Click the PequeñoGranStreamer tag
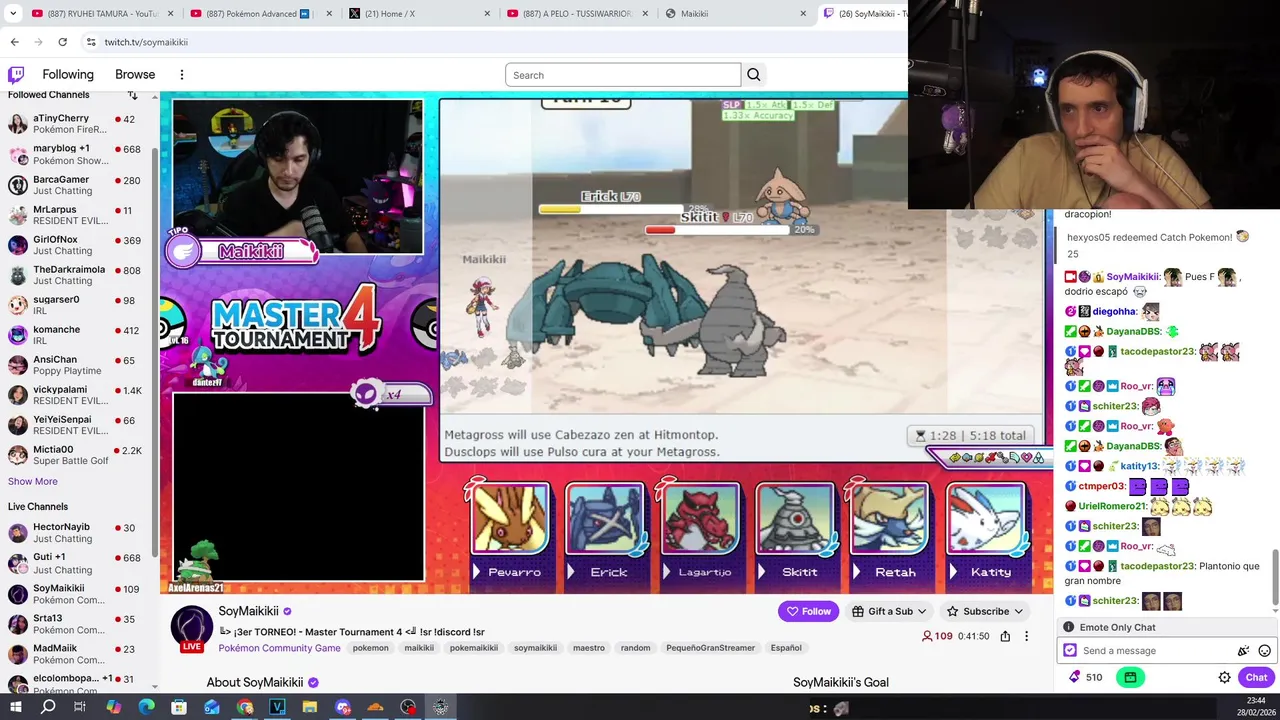The height and width of the screenshot is (720, 1280). pos(711,648)
